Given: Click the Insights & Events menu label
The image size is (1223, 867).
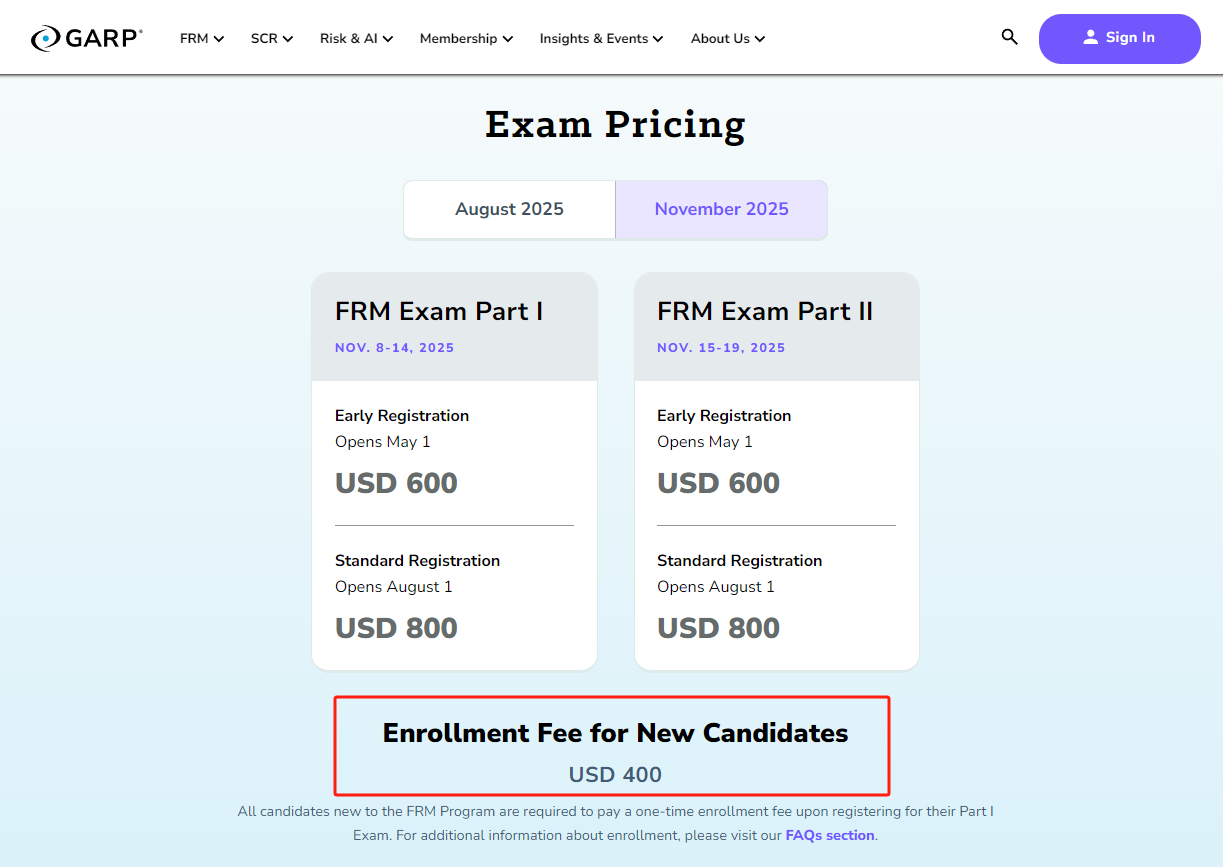Looking at the screenshot, I should 594,39.
